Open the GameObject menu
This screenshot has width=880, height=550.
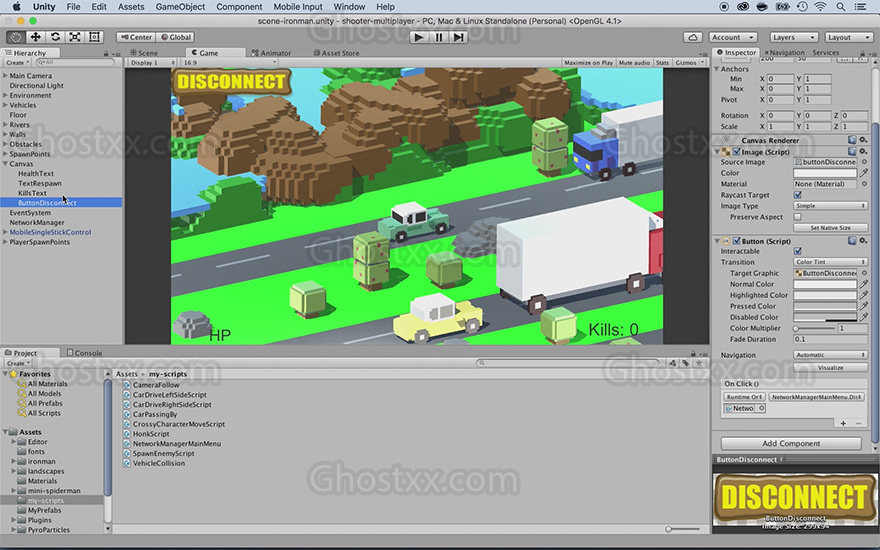point(180,7)
